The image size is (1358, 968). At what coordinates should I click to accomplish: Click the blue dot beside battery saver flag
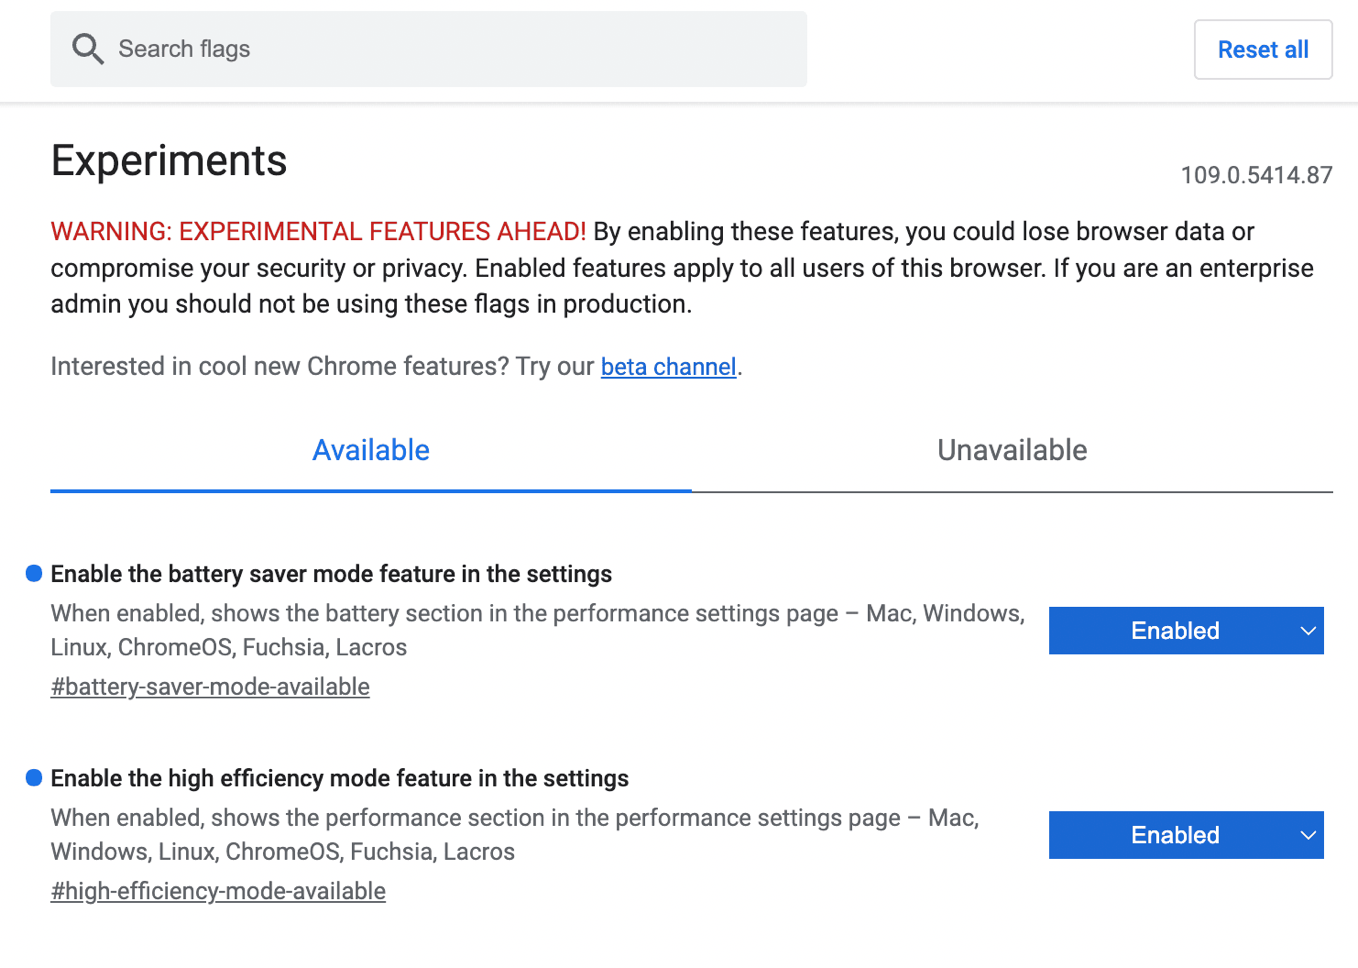[x=34, y=573]
